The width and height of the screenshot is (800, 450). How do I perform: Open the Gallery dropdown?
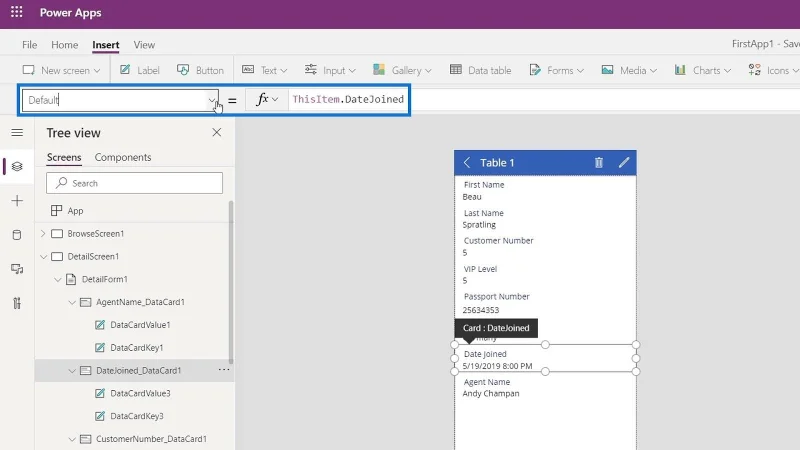tap(402, 70)
